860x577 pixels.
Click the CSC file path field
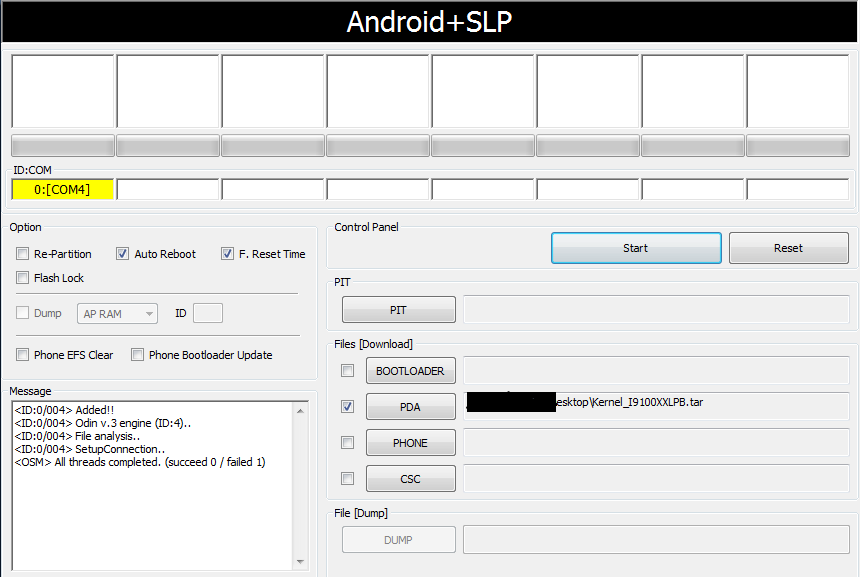pos(657,478)
